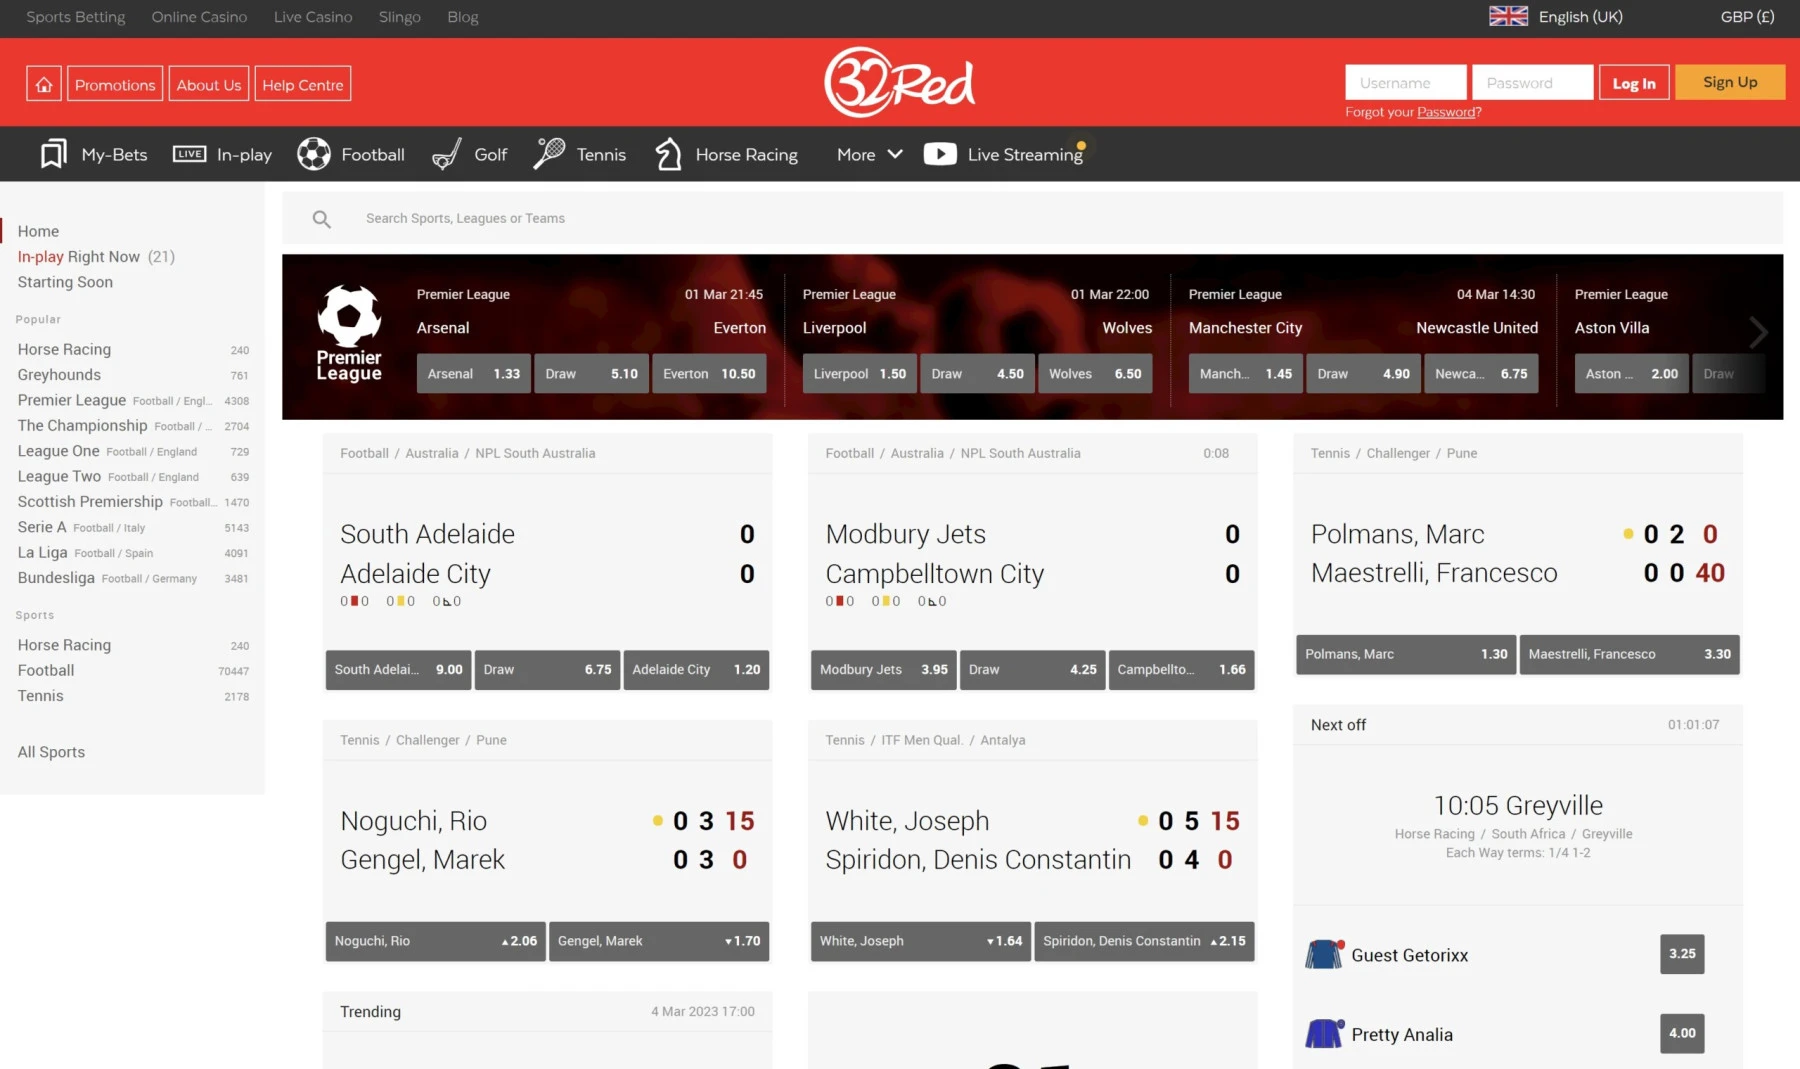Expand the More sports dropdown
The width and height of the screenshot is (1800, 1069).
[x=870, y=154]
